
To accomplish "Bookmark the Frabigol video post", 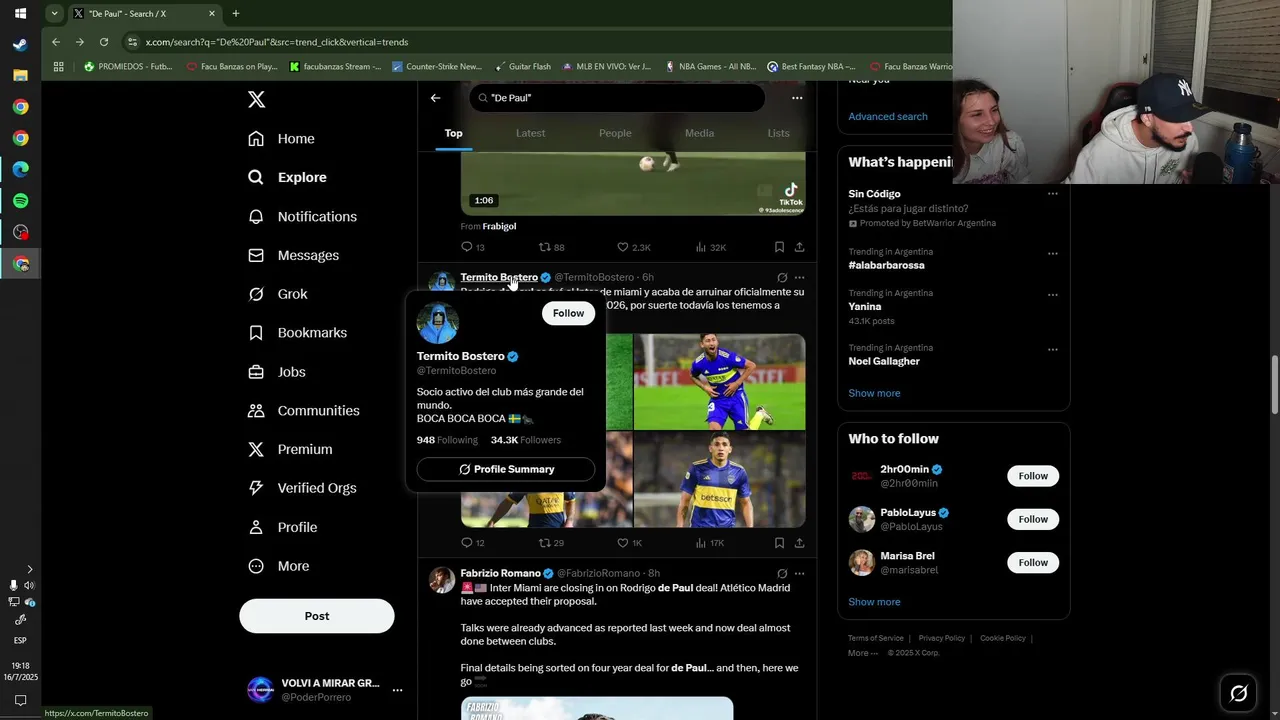I will [x=779, y=247].
